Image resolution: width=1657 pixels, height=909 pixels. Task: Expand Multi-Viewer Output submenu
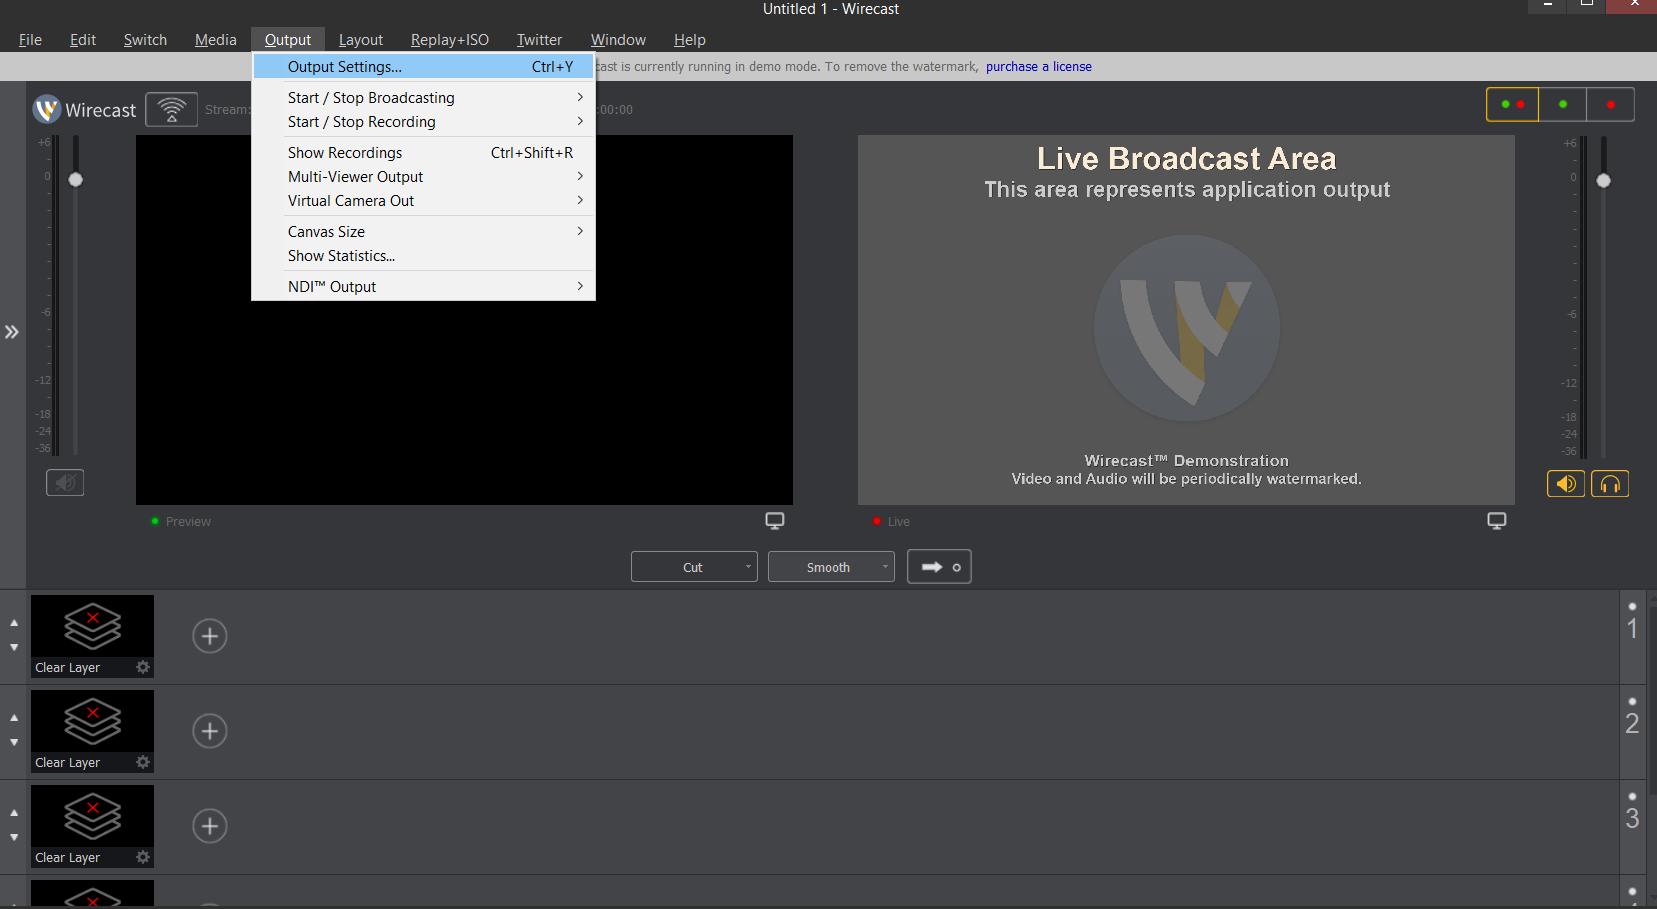coord(424,176)
